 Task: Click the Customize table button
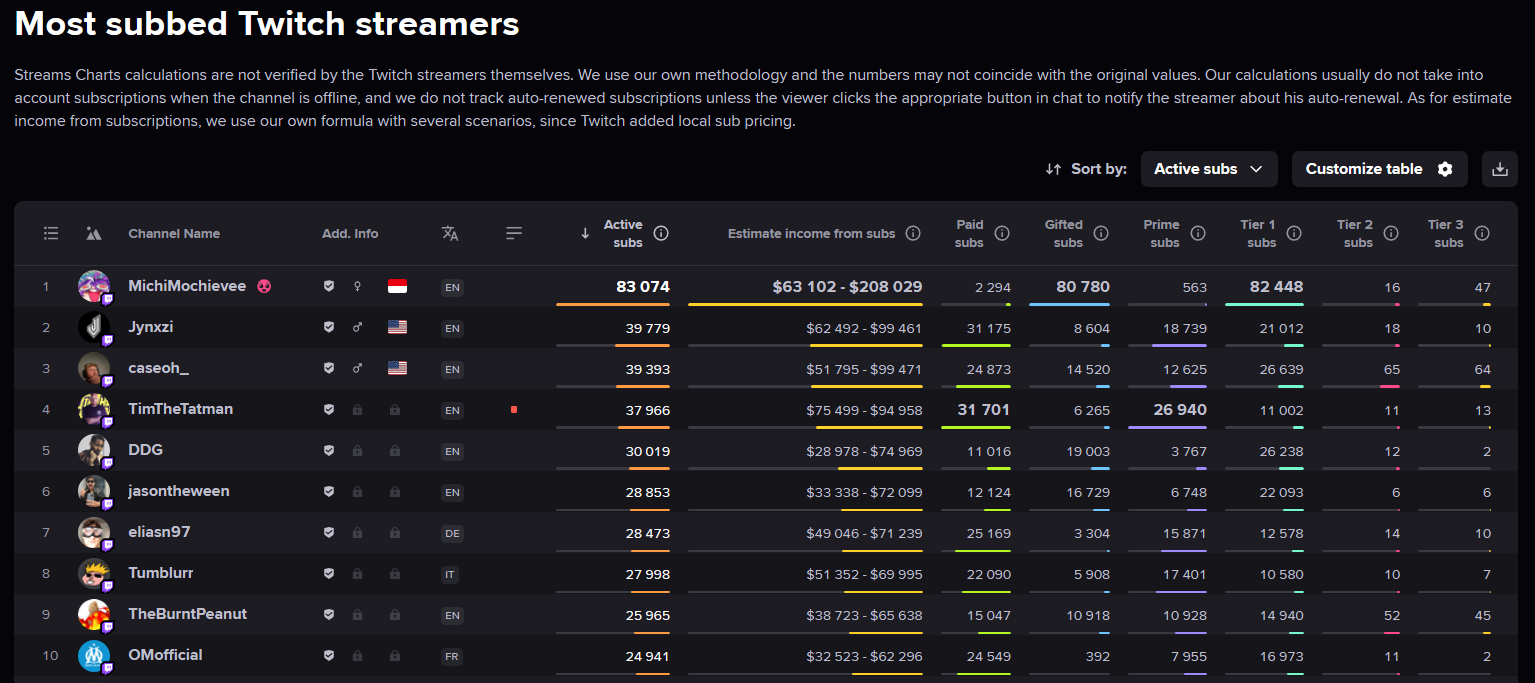tap(1379, 169)
